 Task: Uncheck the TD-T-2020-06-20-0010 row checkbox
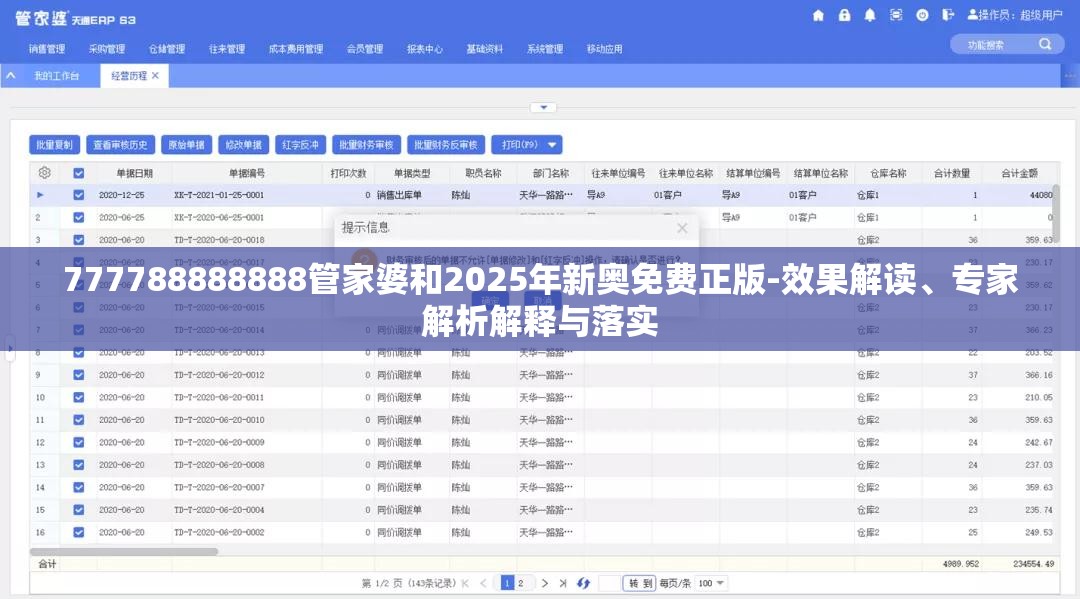[79, 420]
